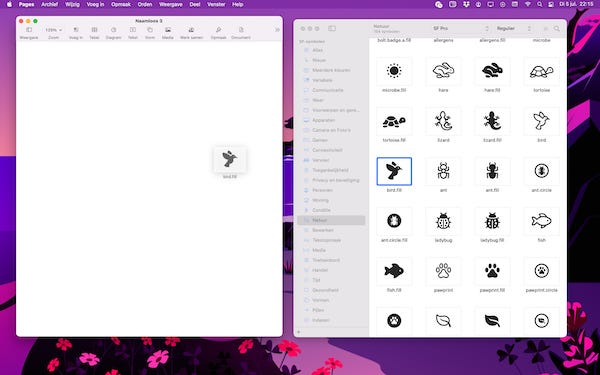Open the Opmaak menu in menu bar
The image size is (600, 375).
pos(121,5)
